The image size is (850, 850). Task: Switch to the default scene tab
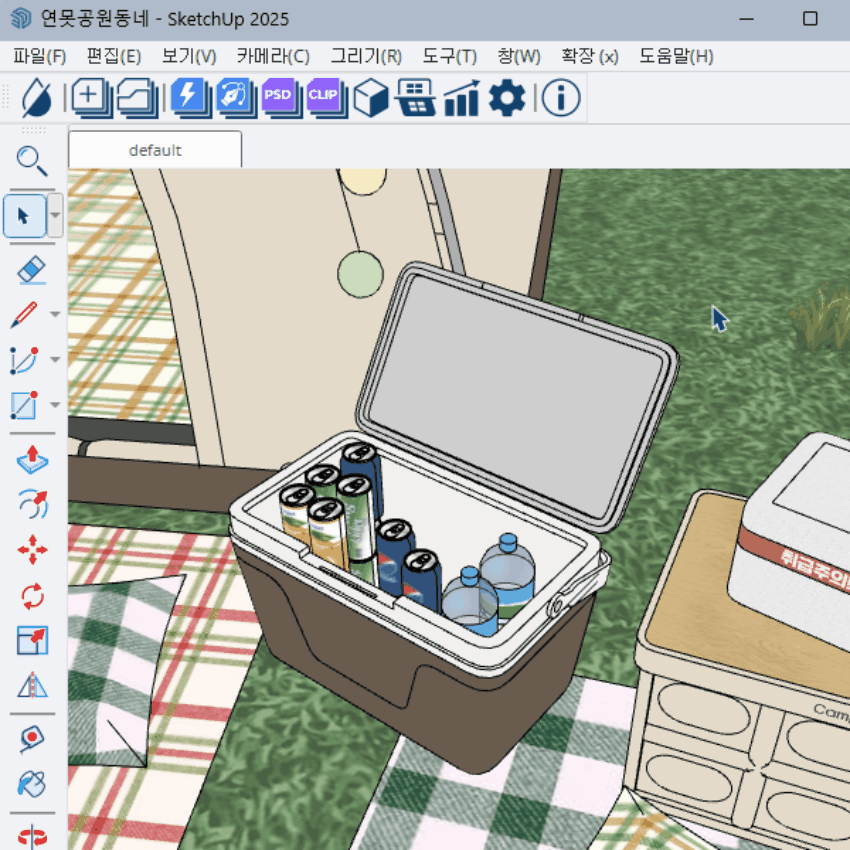tap(155, 150)
